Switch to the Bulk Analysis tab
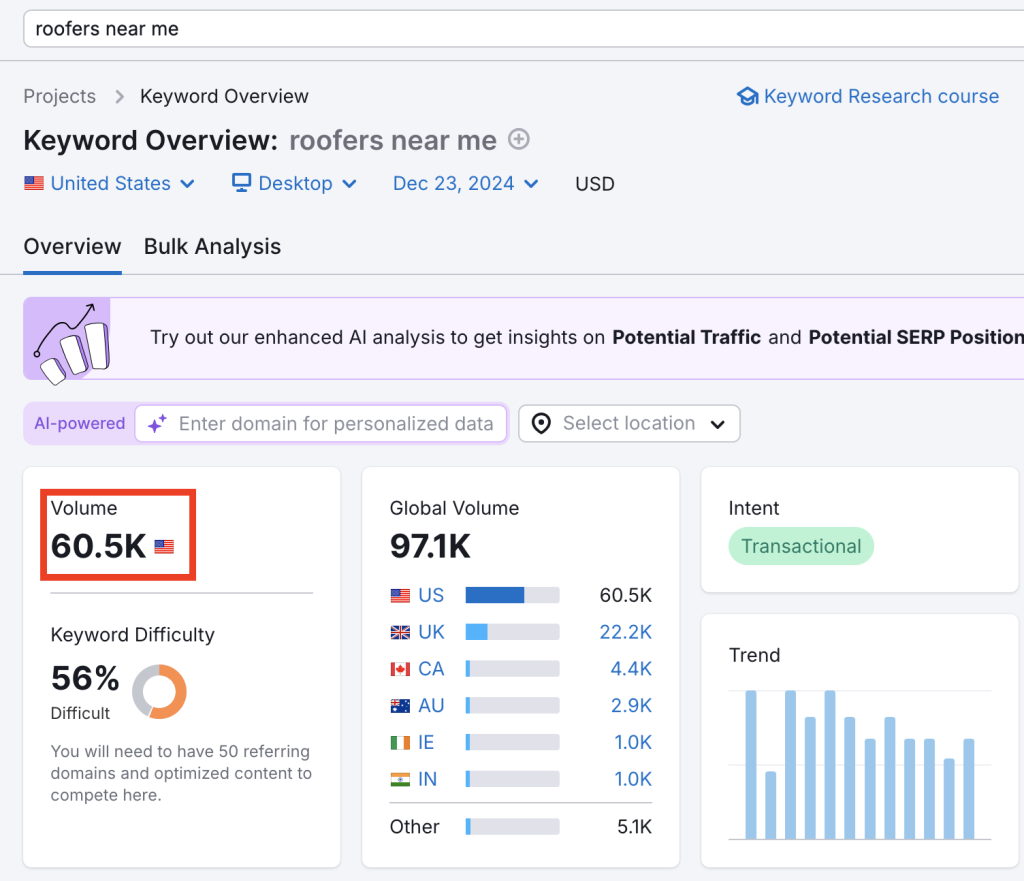Image resolution: width=1024 pixels, height=881 pixels. pyautogui.click(x=212, y=246)
